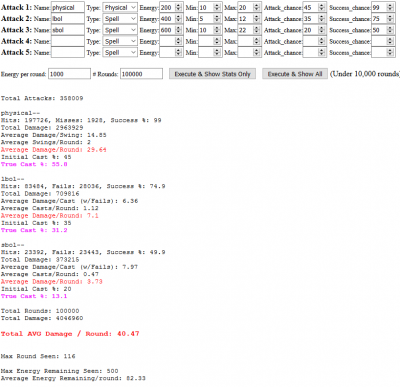Adjust the Attack 5 Attack_chance stepper

[322, 52]
